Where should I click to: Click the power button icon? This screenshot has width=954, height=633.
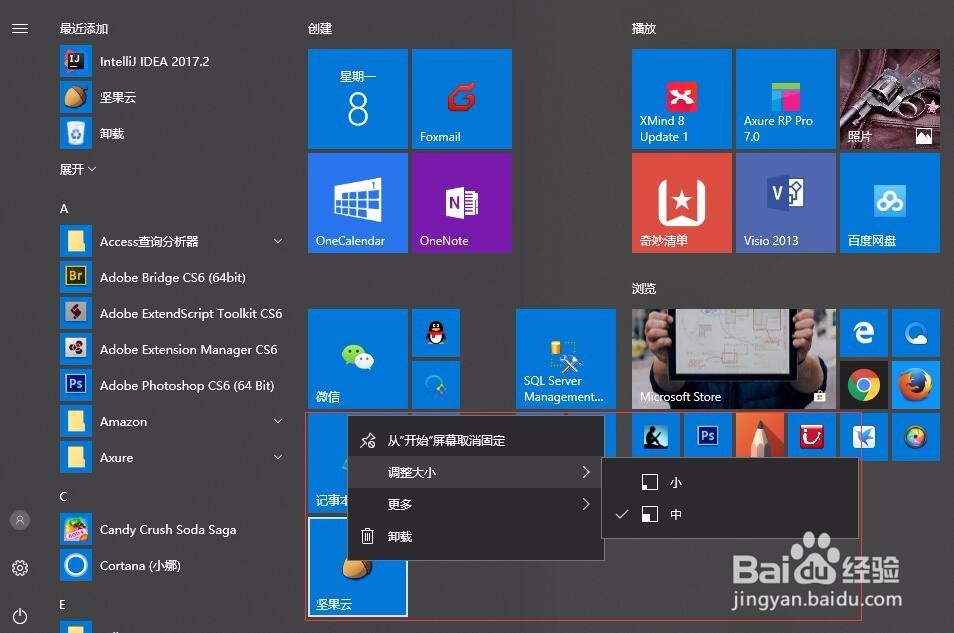point(20,616)
